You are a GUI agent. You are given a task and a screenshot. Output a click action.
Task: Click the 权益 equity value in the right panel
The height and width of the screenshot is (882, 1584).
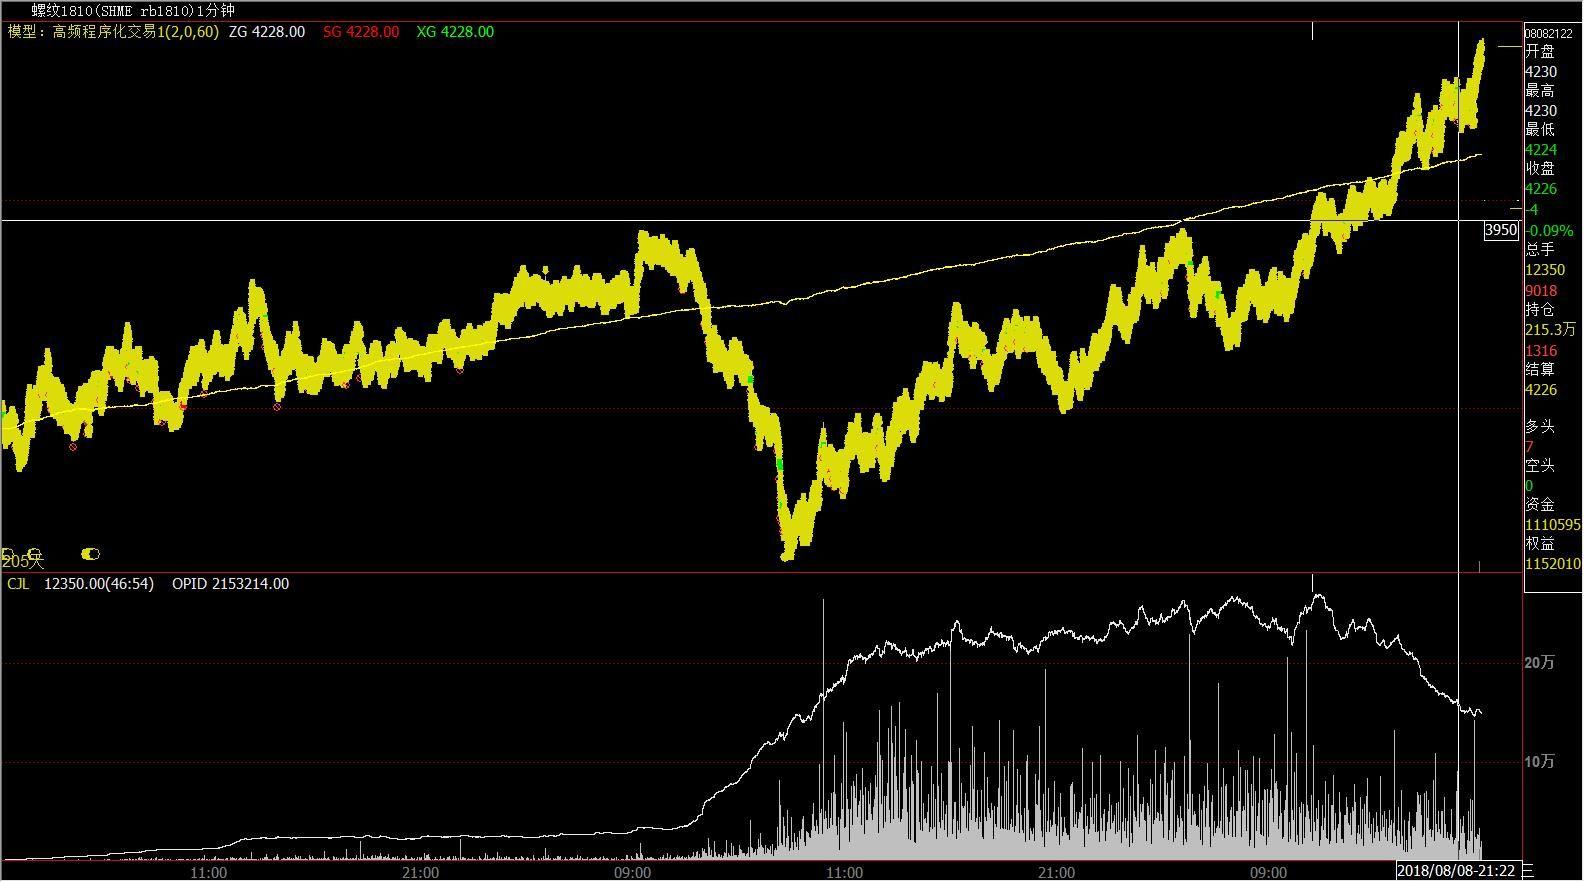pos(1553,564)
